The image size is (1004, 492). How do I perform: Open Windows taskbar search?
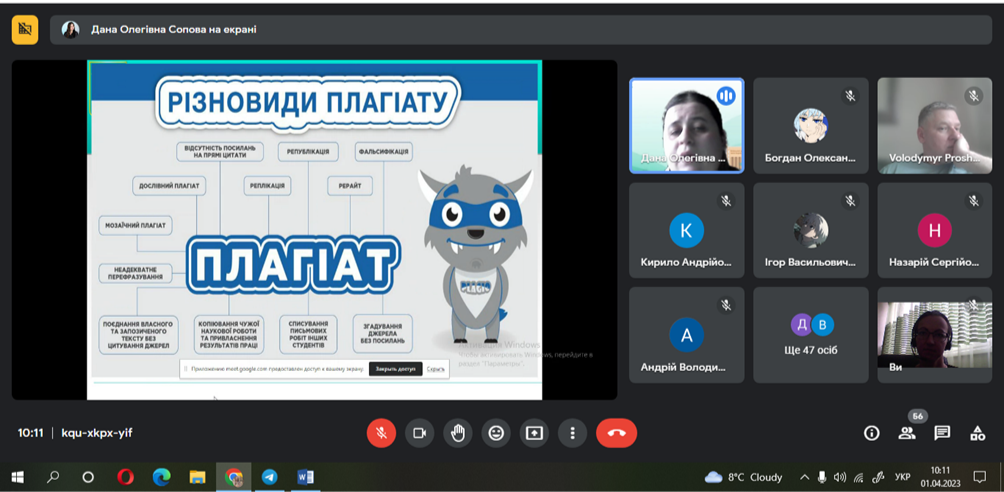click(53, 477)
